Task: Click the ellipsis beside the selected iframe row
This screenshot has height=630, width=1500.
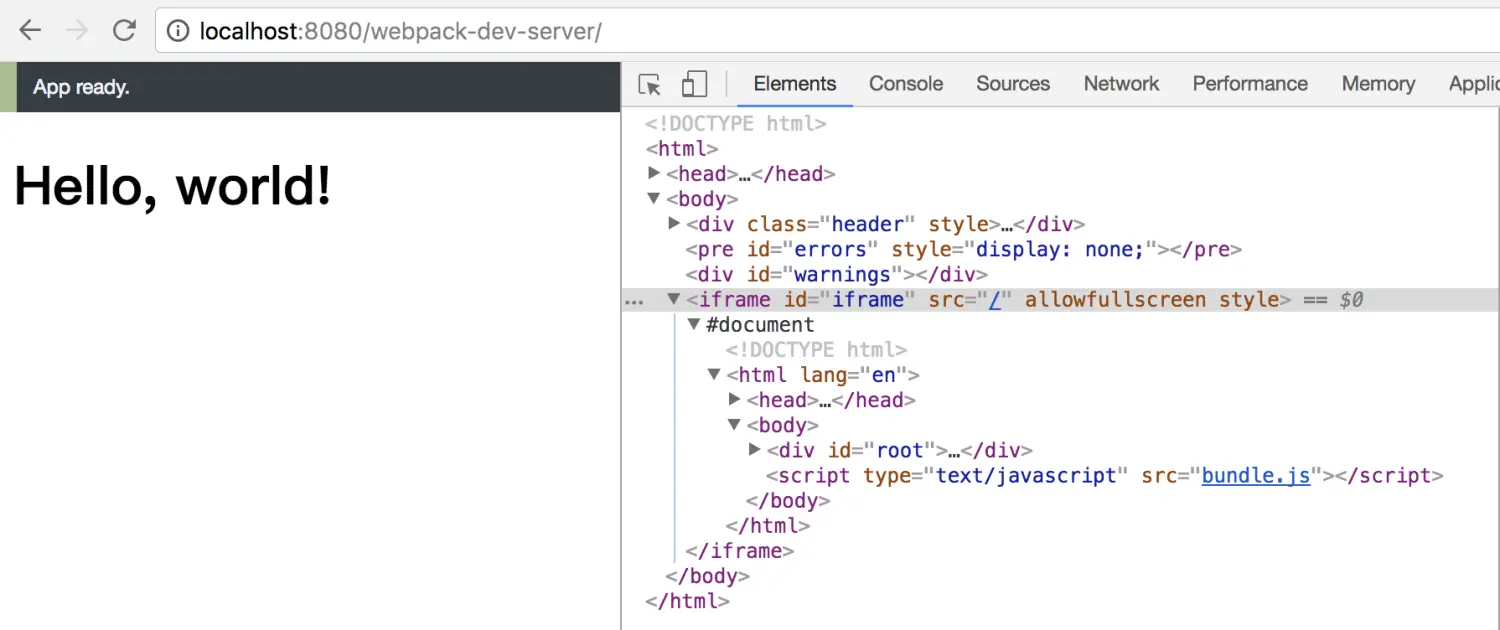Action: (x=634, y=300)
